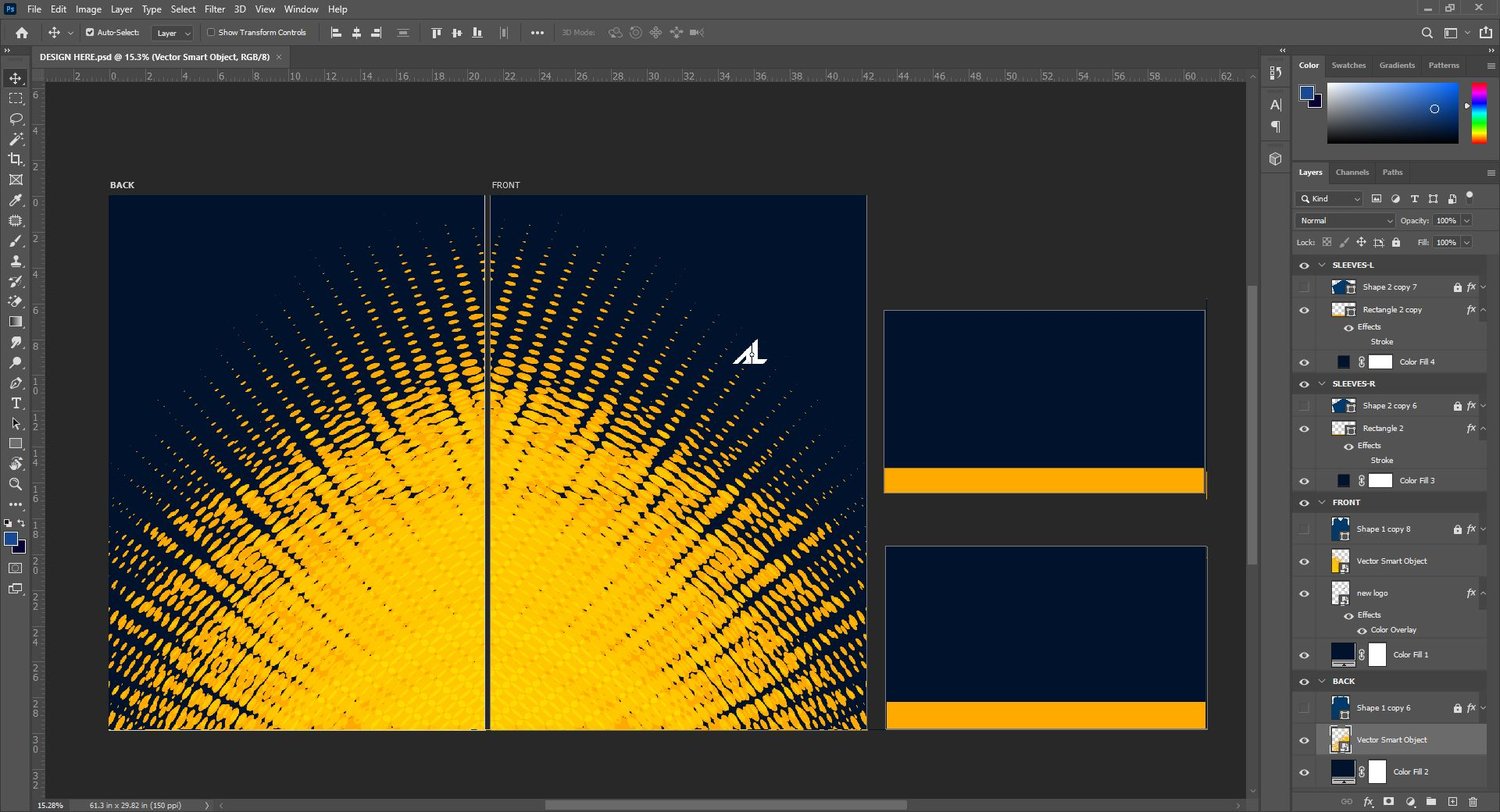Select the Path Selection tool

16,423
